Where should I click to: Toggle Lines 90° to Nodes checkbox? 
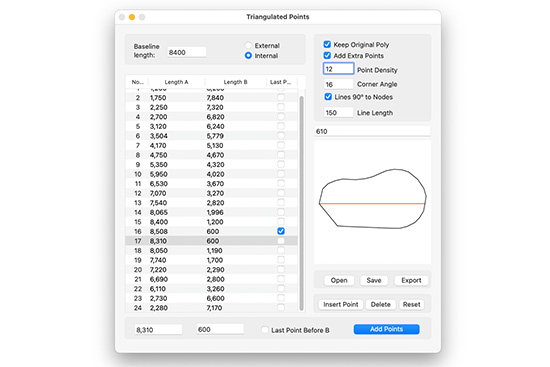(x=328, y=96)
